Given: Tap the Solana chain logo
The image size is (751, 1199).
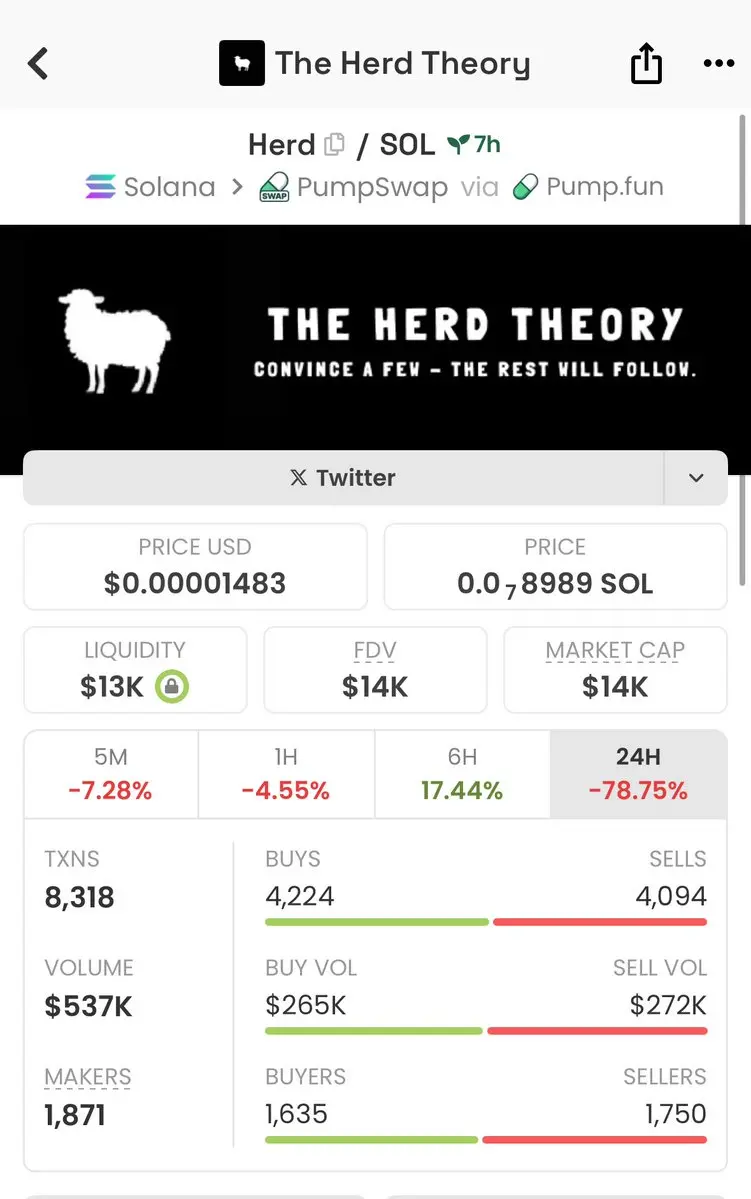Looking at the screenshot, I should tap(100, 187).
